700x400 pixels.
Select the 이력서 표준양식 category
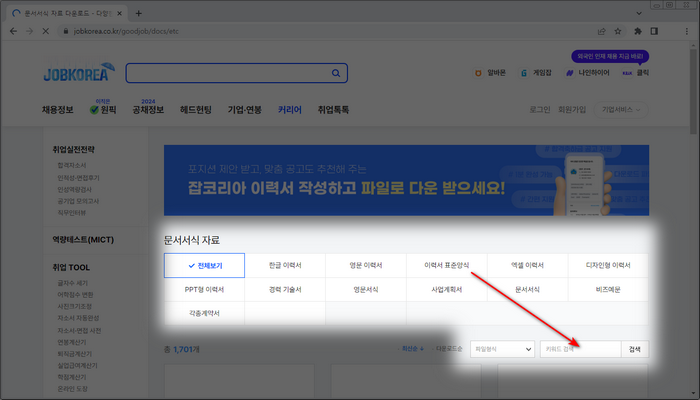point(447,266)
